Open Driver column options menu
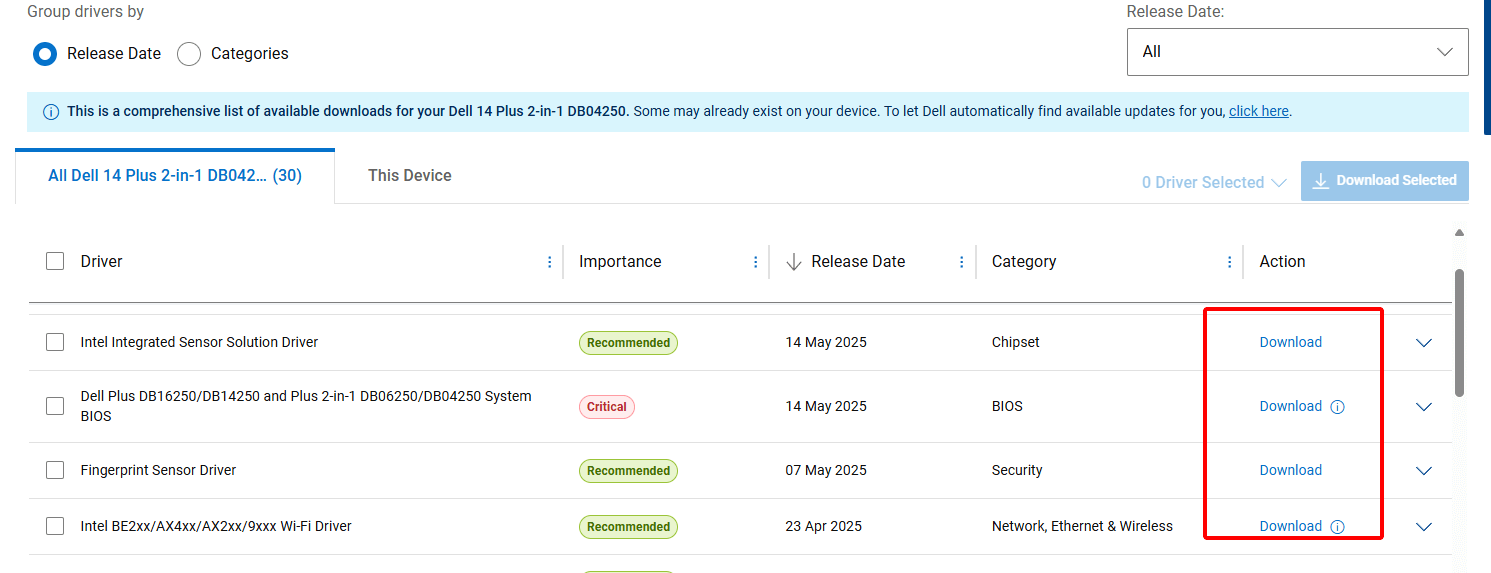Screen dimensions: 1491x573 point(550,262)
